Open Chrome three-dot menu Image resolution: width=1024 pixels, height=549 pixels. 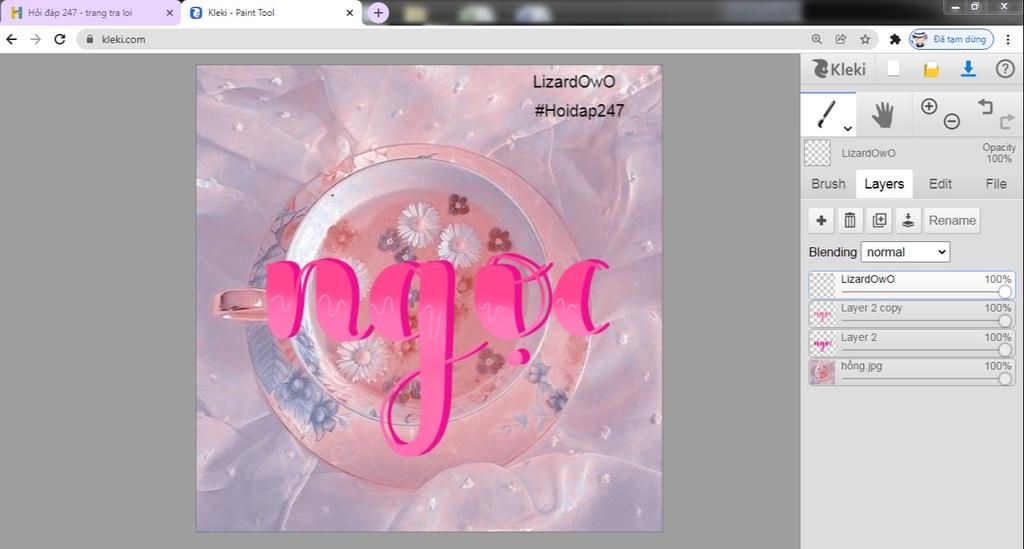click(1008, 39)
